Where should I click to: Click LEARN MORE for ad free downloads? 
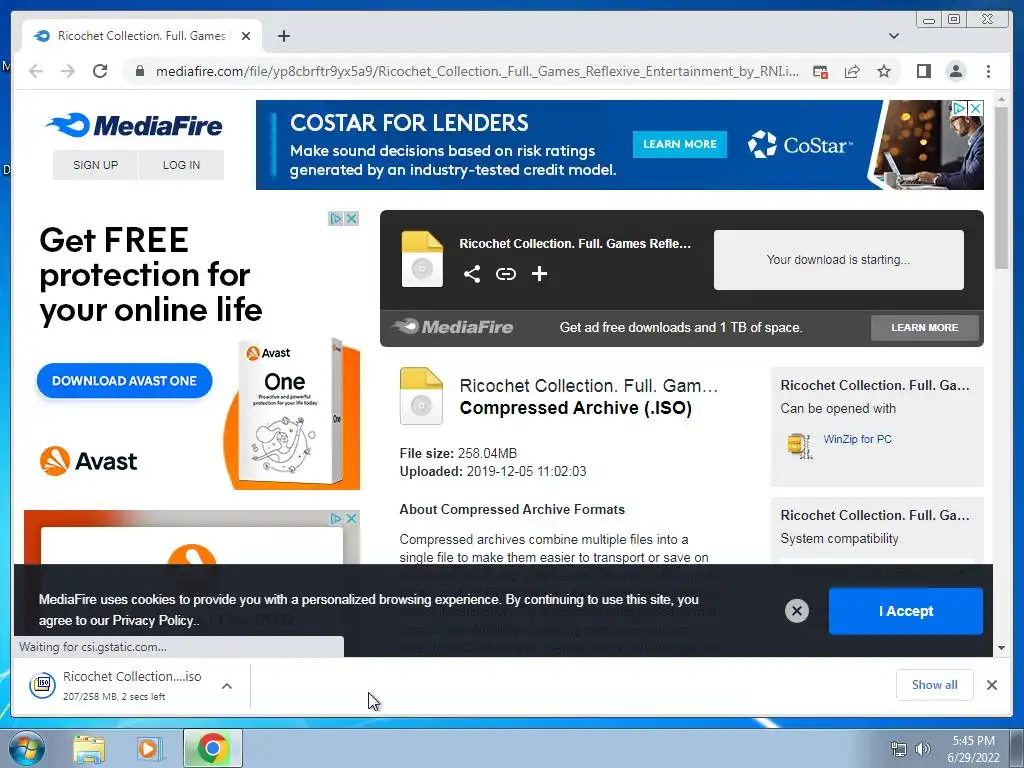click(x=925, y=328)
